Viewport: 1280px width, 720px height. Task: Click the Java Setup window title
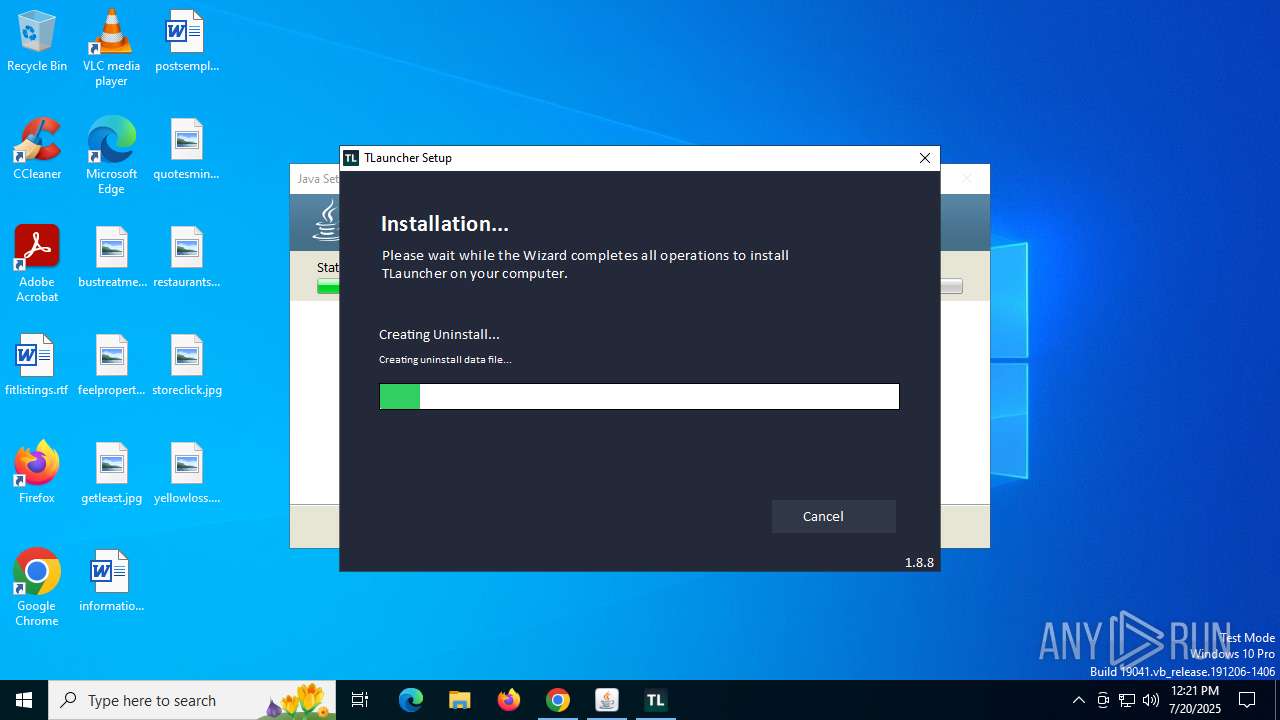tap(318, 179)
